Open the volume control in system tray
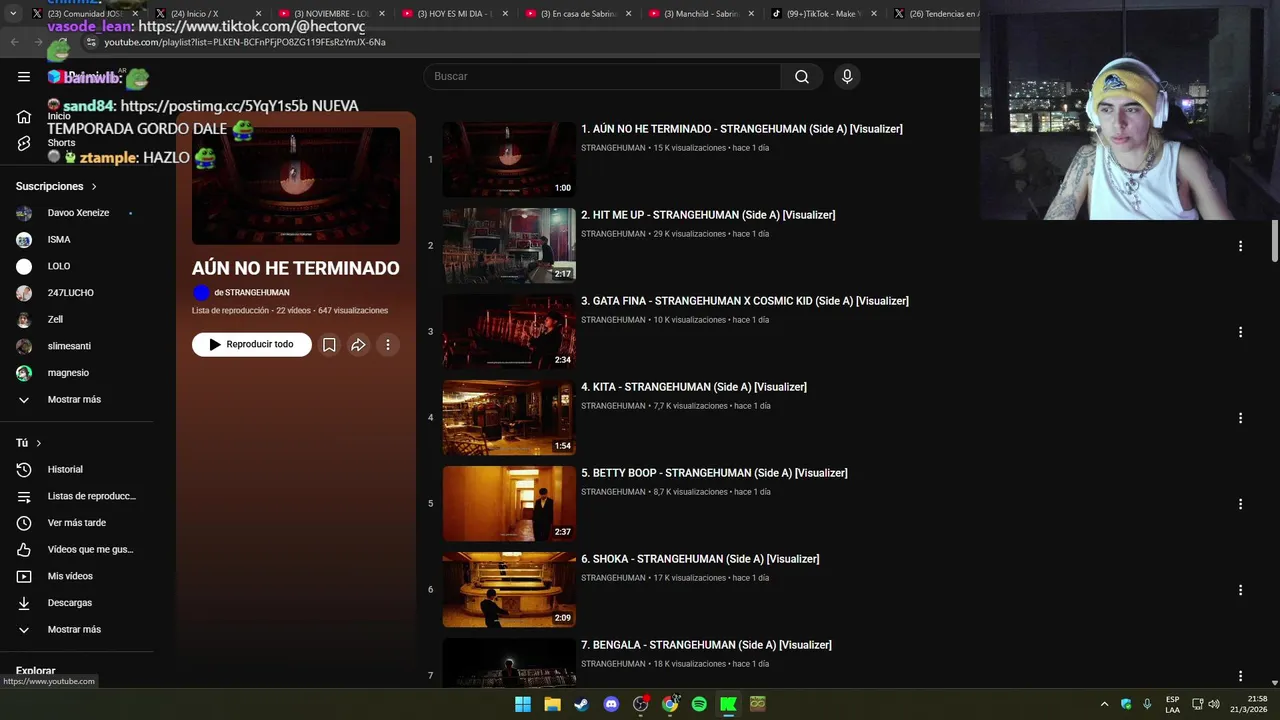The width and height of the screenshot is (1280, 720). (x=1214, y=704)
